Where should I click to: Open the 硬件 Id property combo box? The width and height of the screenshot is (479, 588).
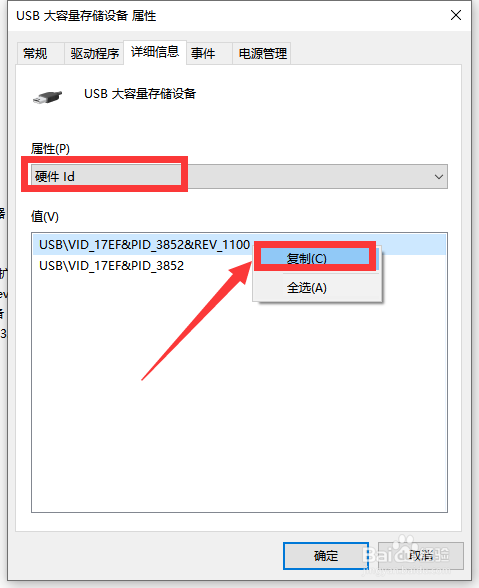239,176
